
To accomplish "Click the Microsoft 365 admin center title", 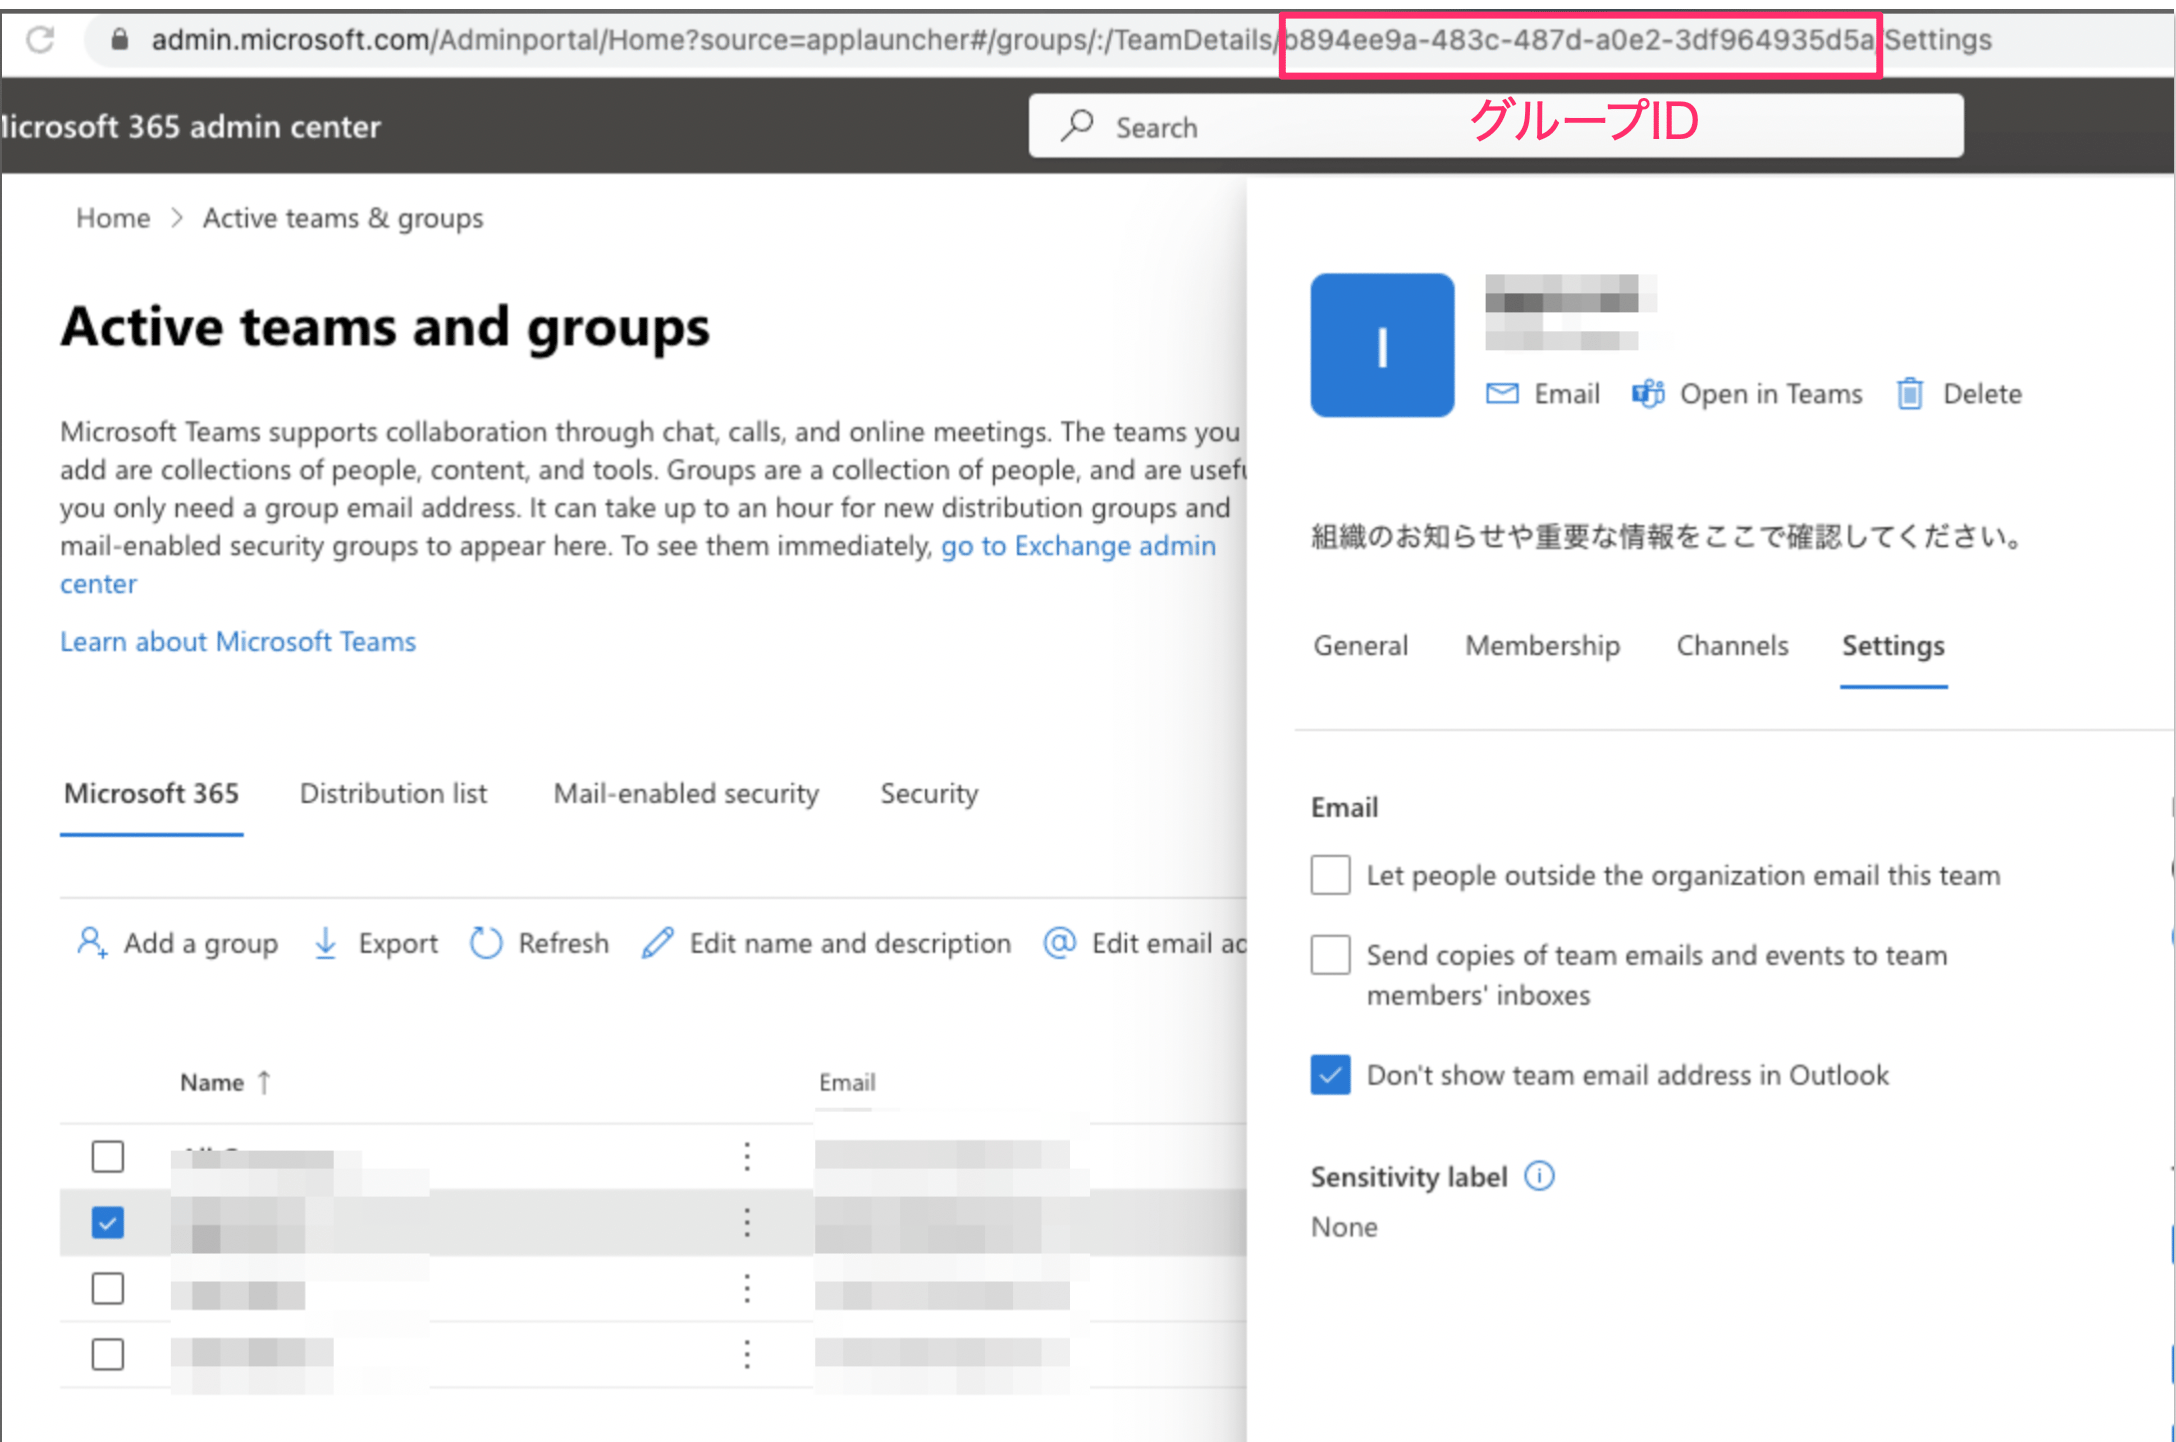I will click(190, 126).
